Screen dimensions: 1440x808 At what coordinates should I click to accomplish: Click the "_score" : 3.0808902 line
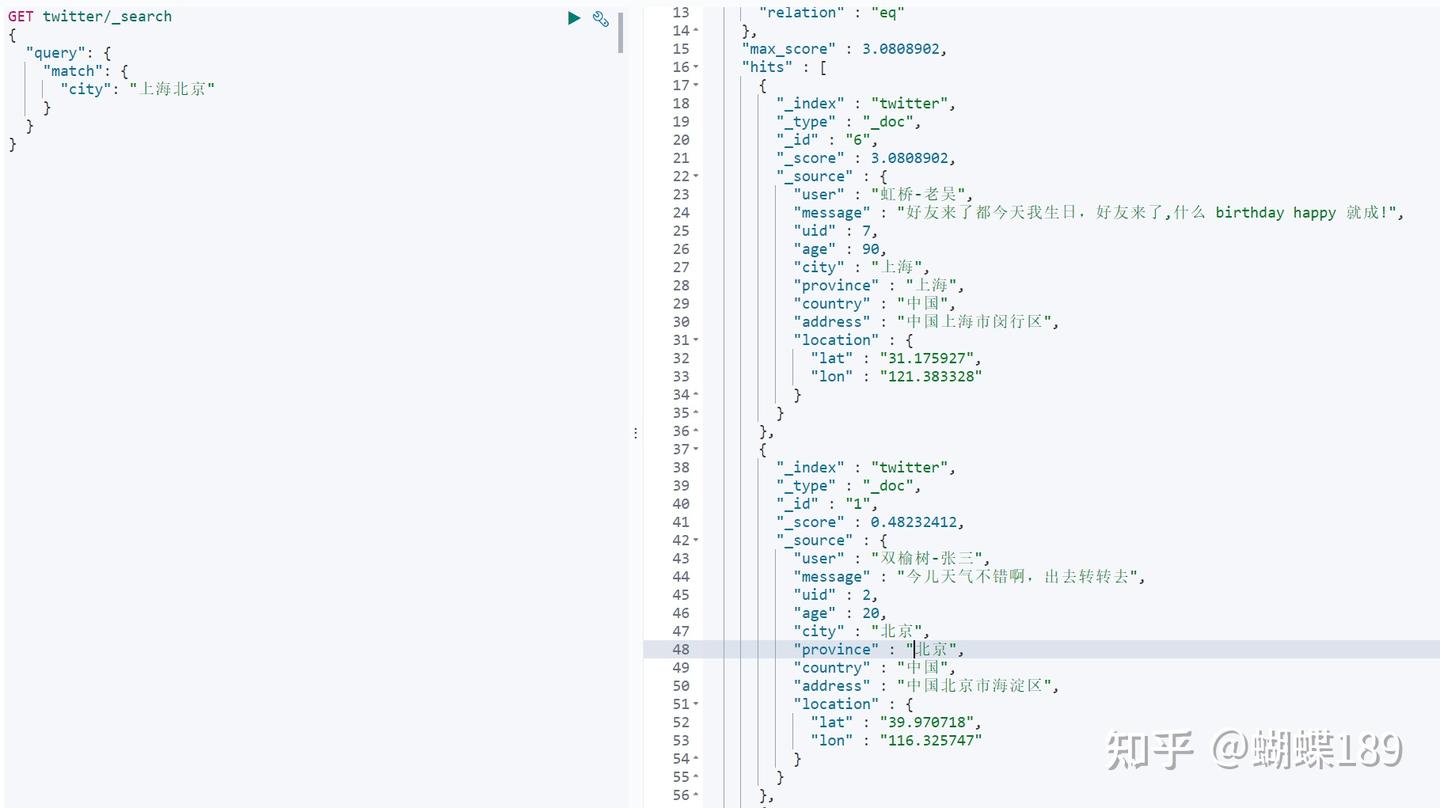point(866,158)
